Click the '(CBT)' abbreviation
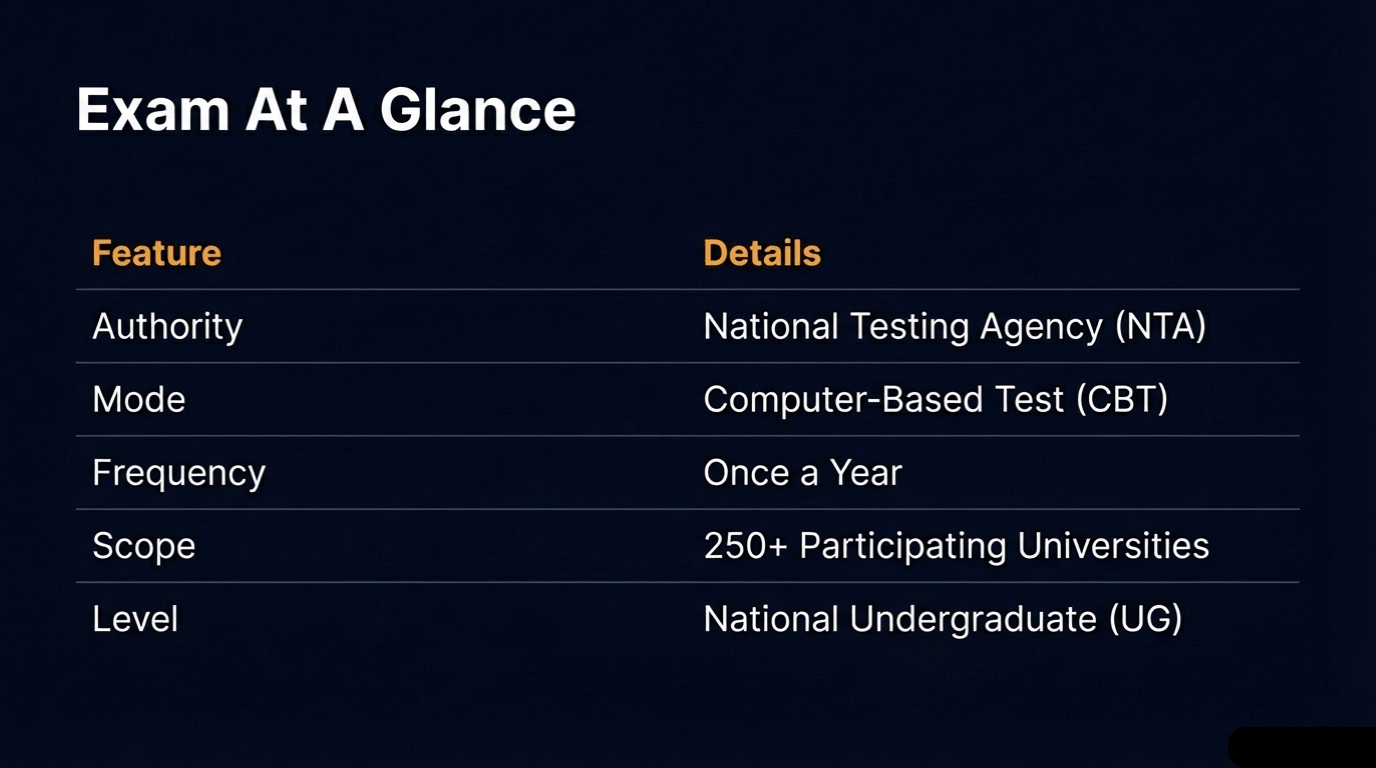Screen dimensions: 1376x768 (x=1122, y=400)
